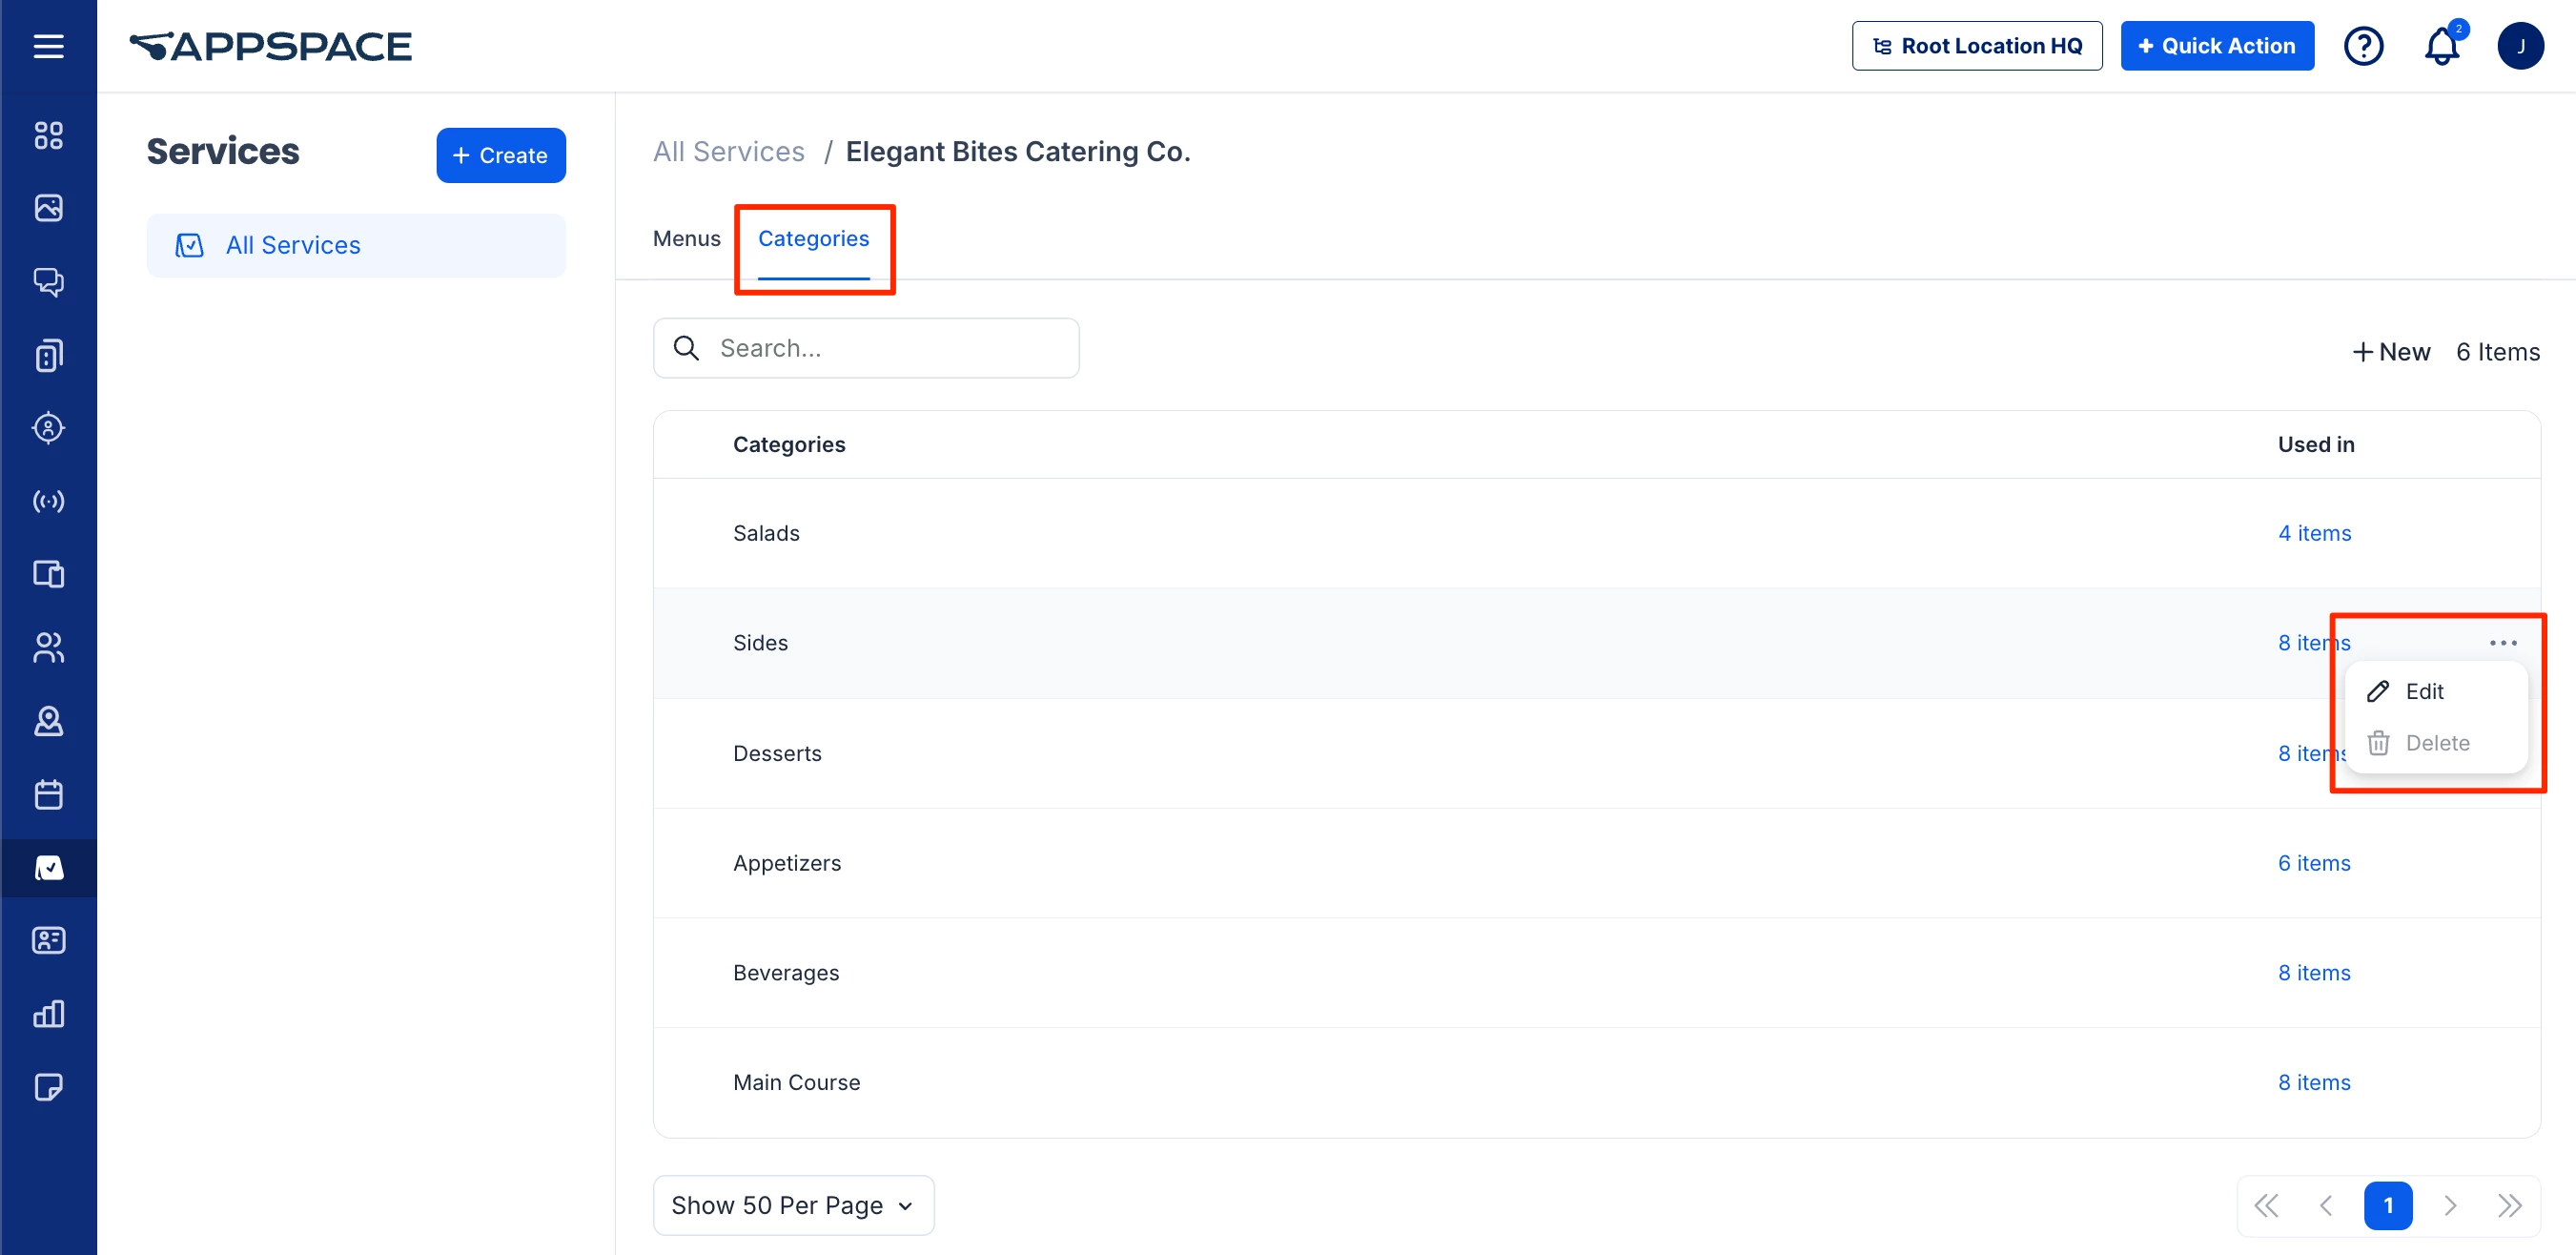
Task: Open the image library sidebar icon
Action: [48, 208]
